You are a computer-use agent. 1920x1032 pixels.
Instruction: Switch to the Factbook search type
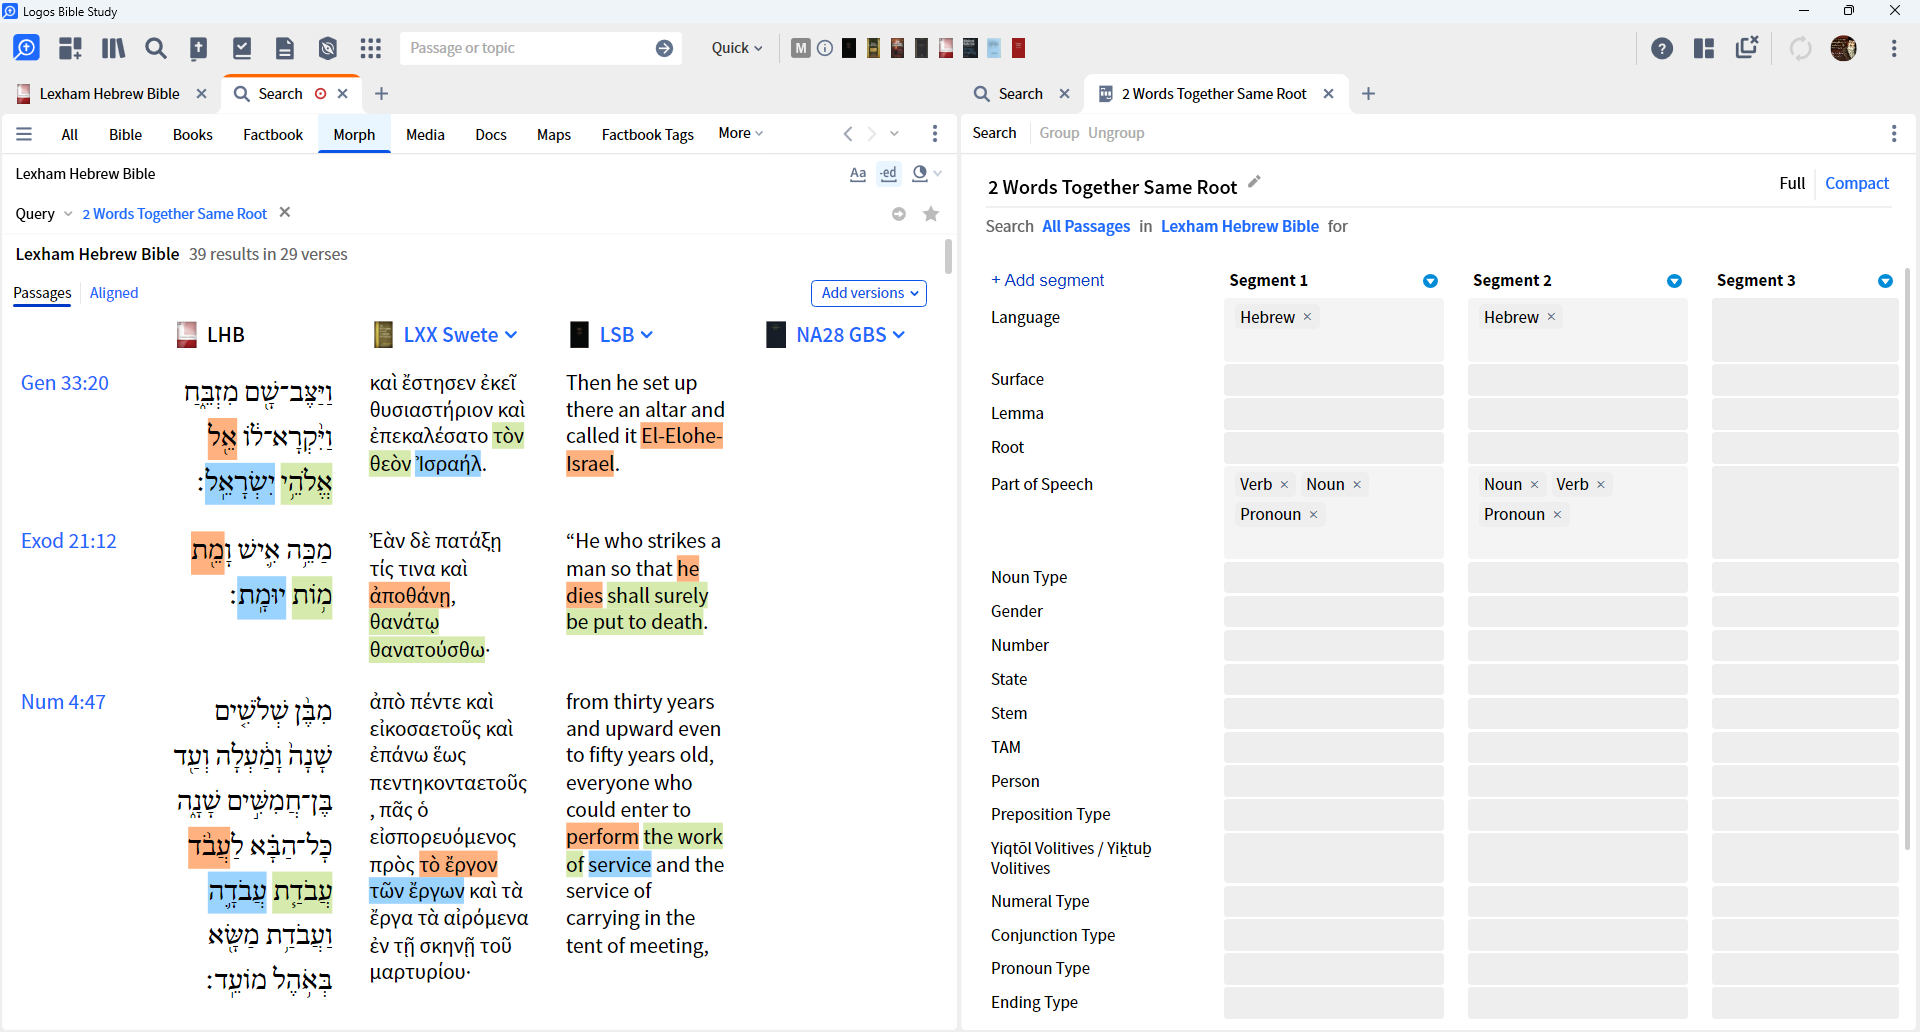pyautogui.click(x=273, y=134)
